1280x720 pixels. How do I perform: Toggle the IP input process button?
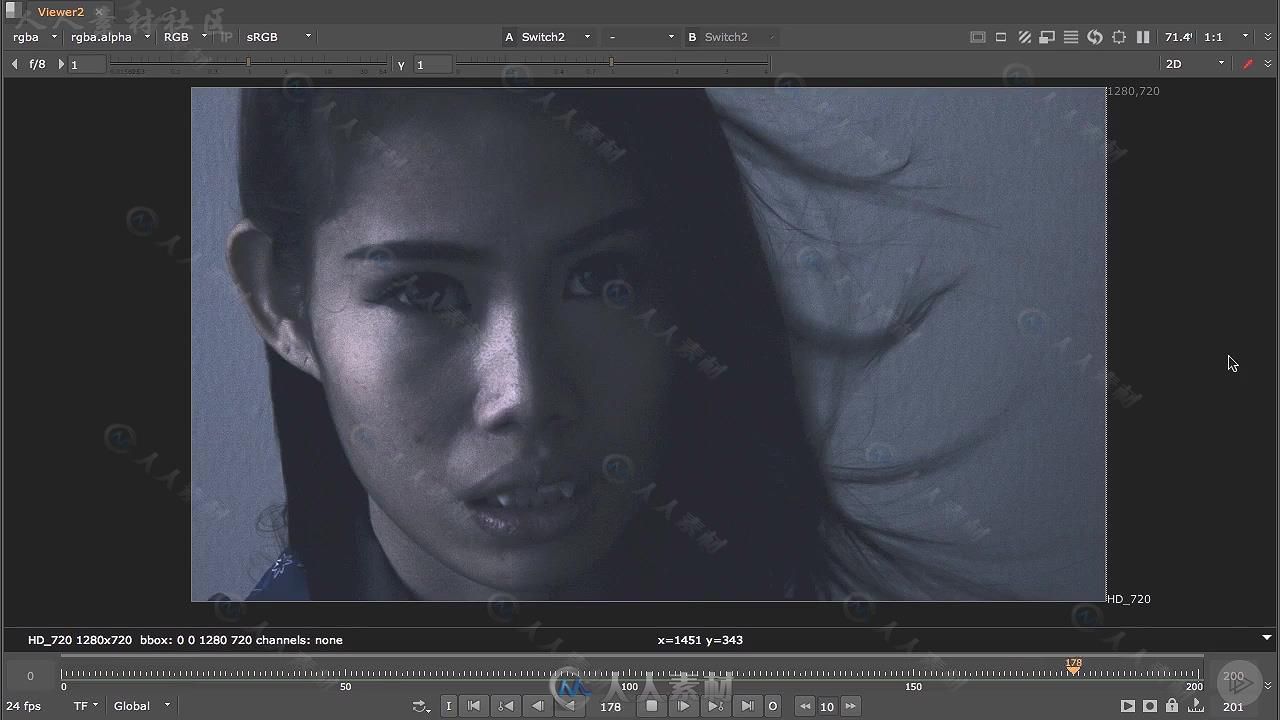tap(226, 37)
